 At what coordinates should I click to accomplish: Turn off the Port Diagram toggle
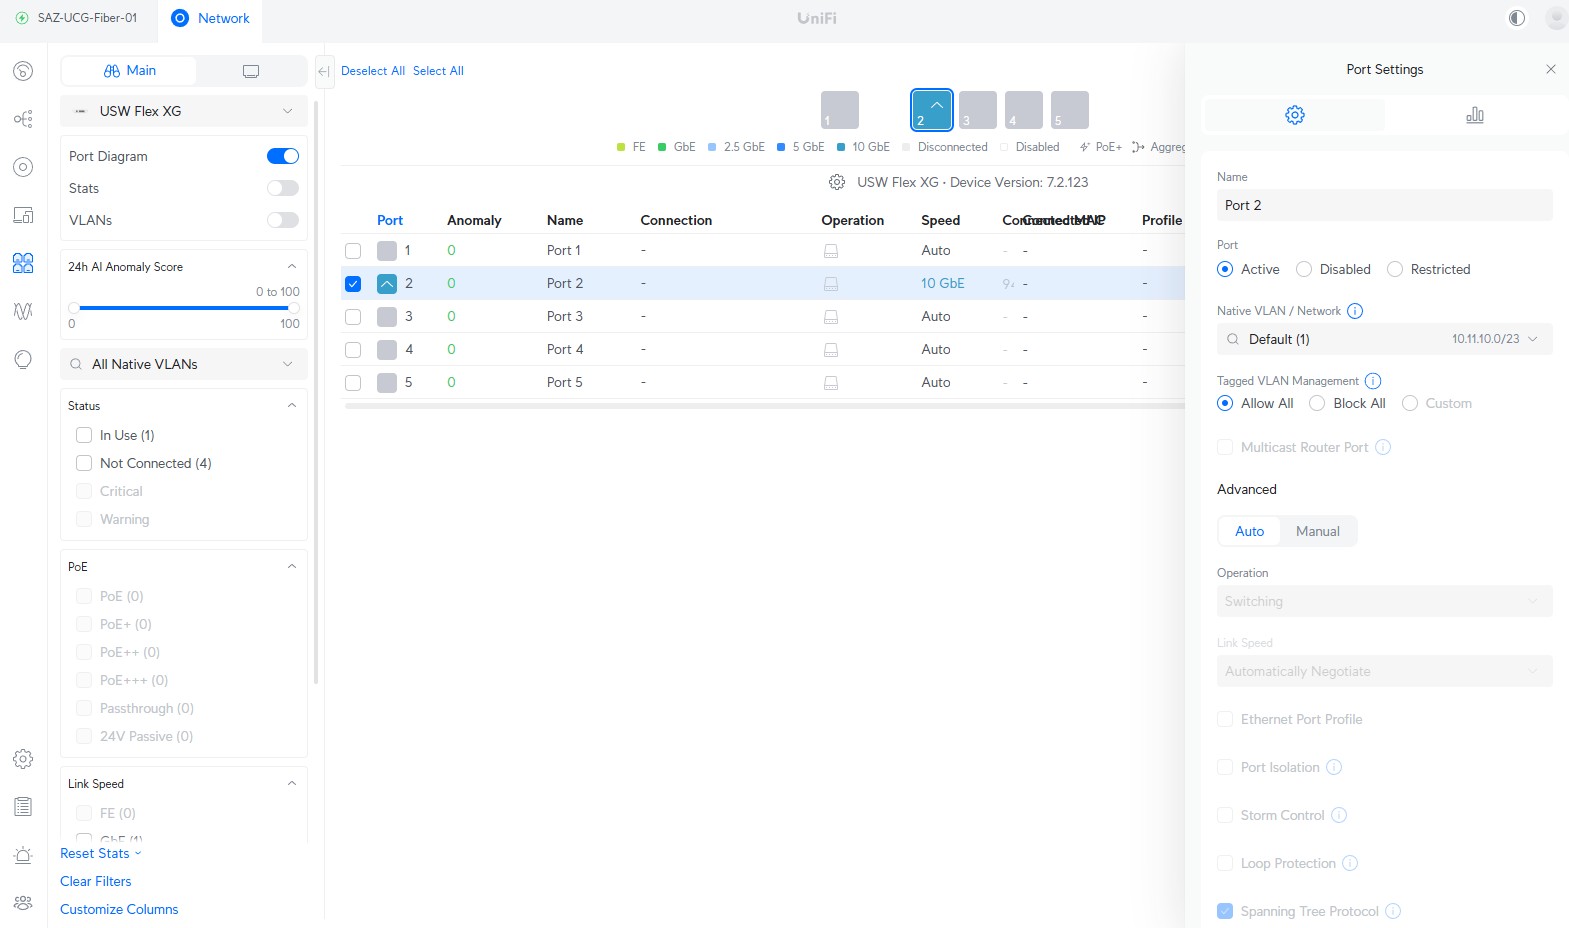coord(282,156)
